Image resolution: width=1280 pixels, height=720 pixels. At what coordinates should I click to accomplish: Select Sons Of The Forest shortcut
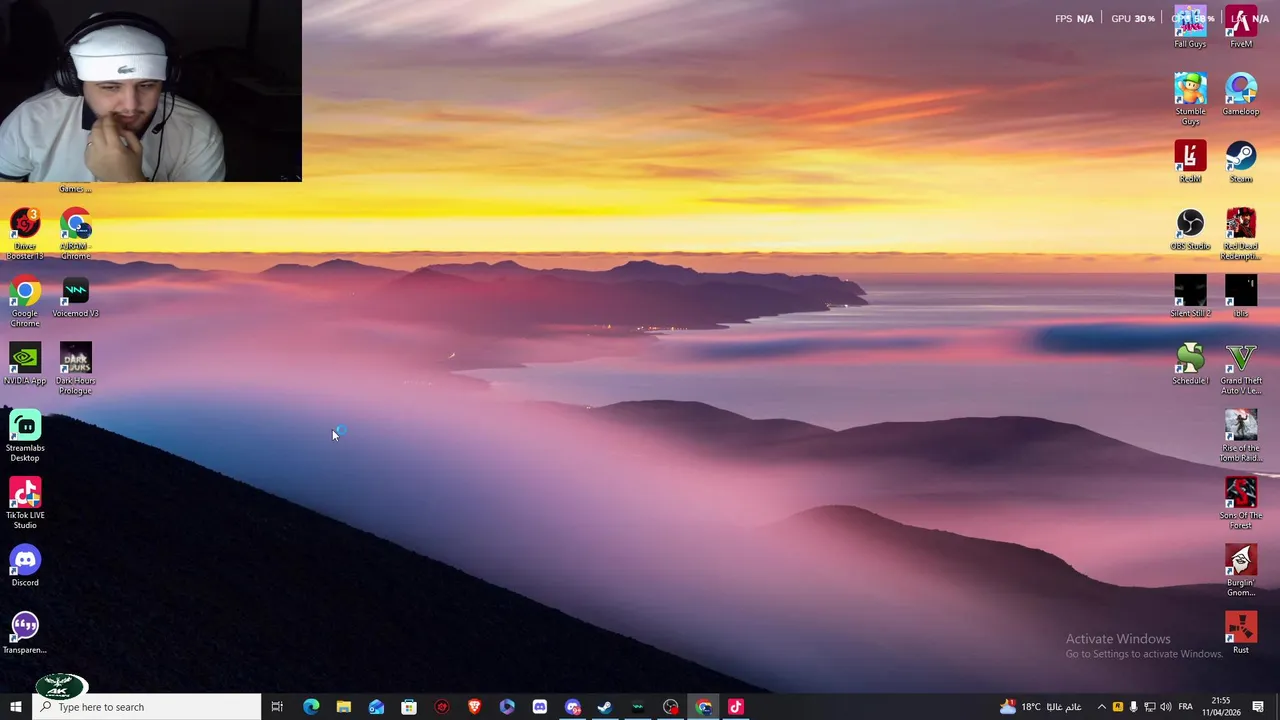[1241, 502]
